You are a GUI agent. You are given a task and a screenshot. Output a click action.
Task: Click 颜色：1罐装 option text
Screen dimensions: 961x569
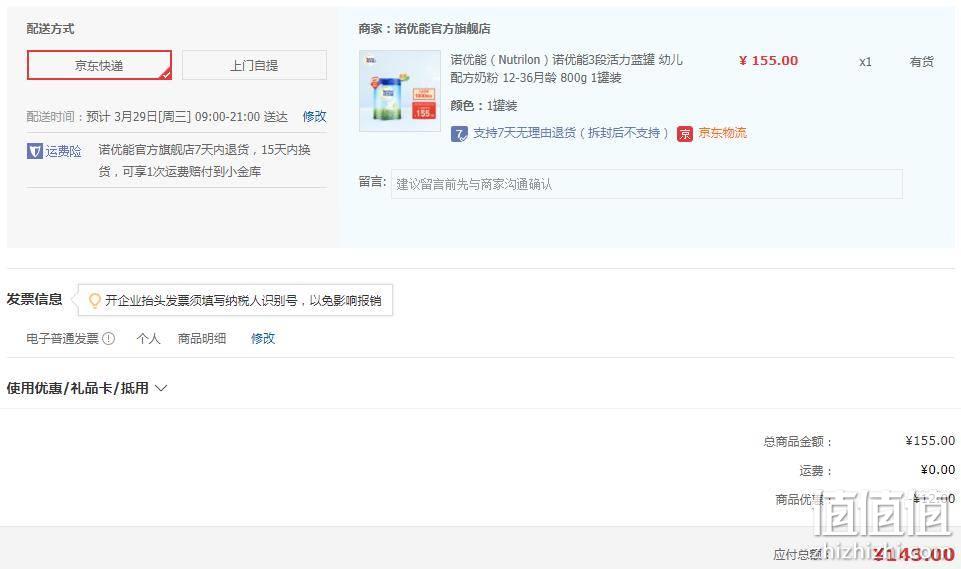[484, 105]
